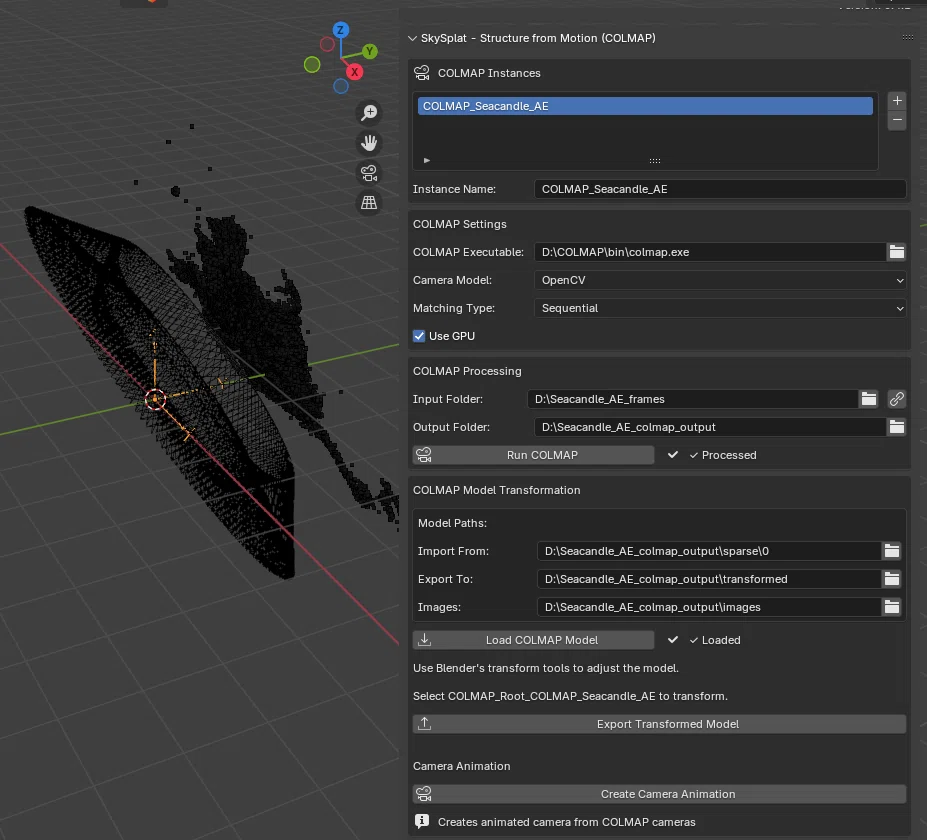This screenshot has height=840, width=927.
Task: Run COLMAP processing
Action: pos(533,455)
